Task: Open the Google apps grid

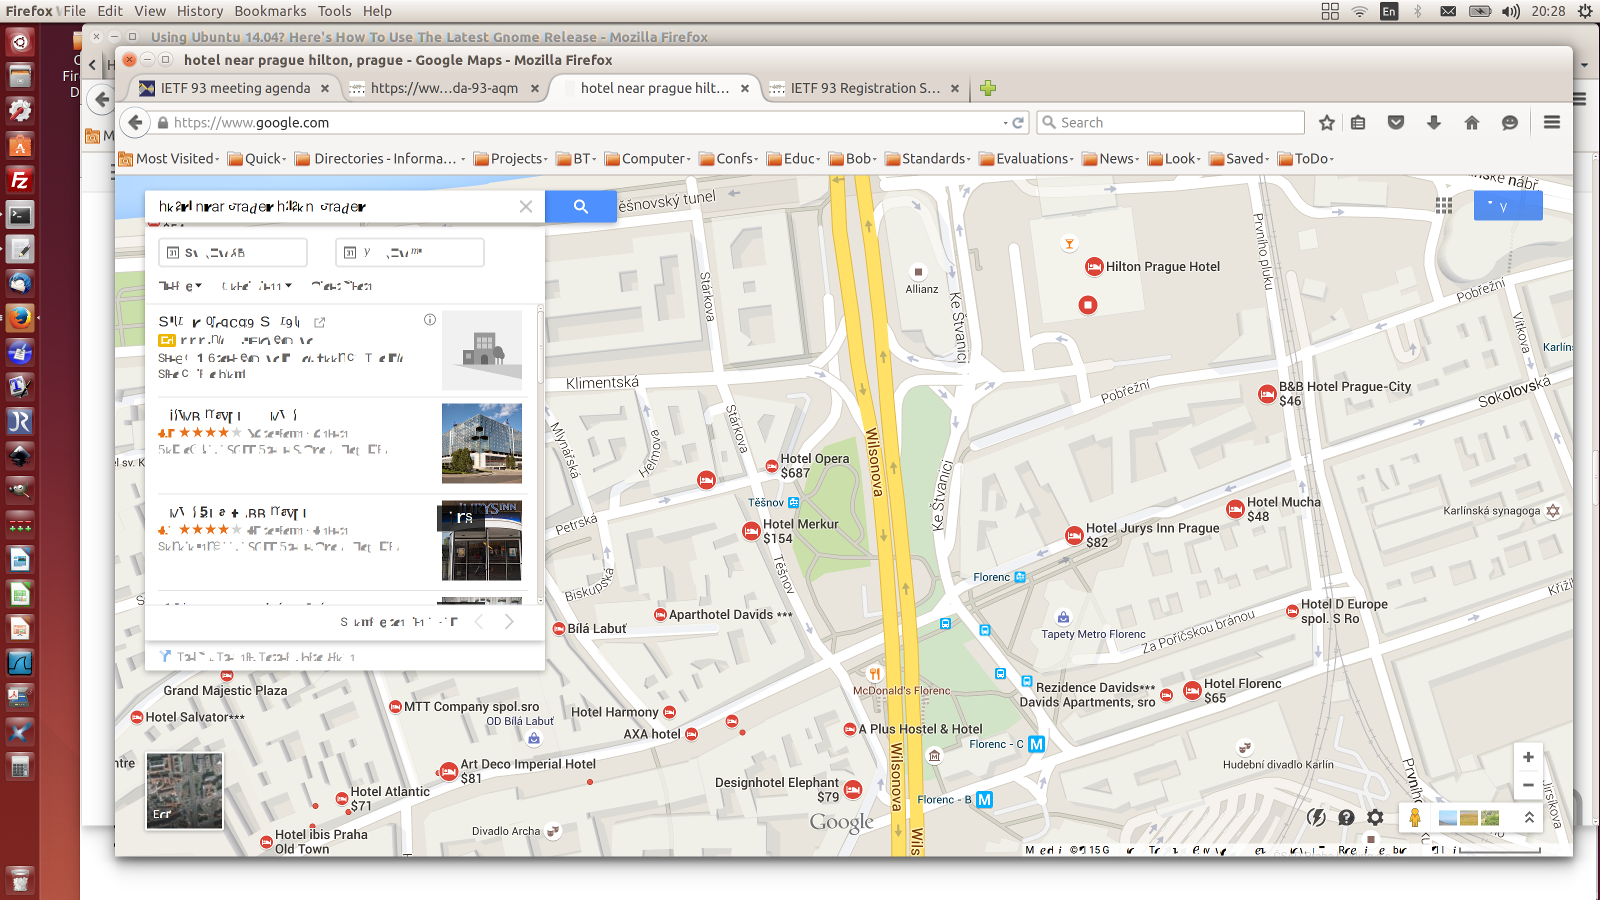Action: [1443, 205]
